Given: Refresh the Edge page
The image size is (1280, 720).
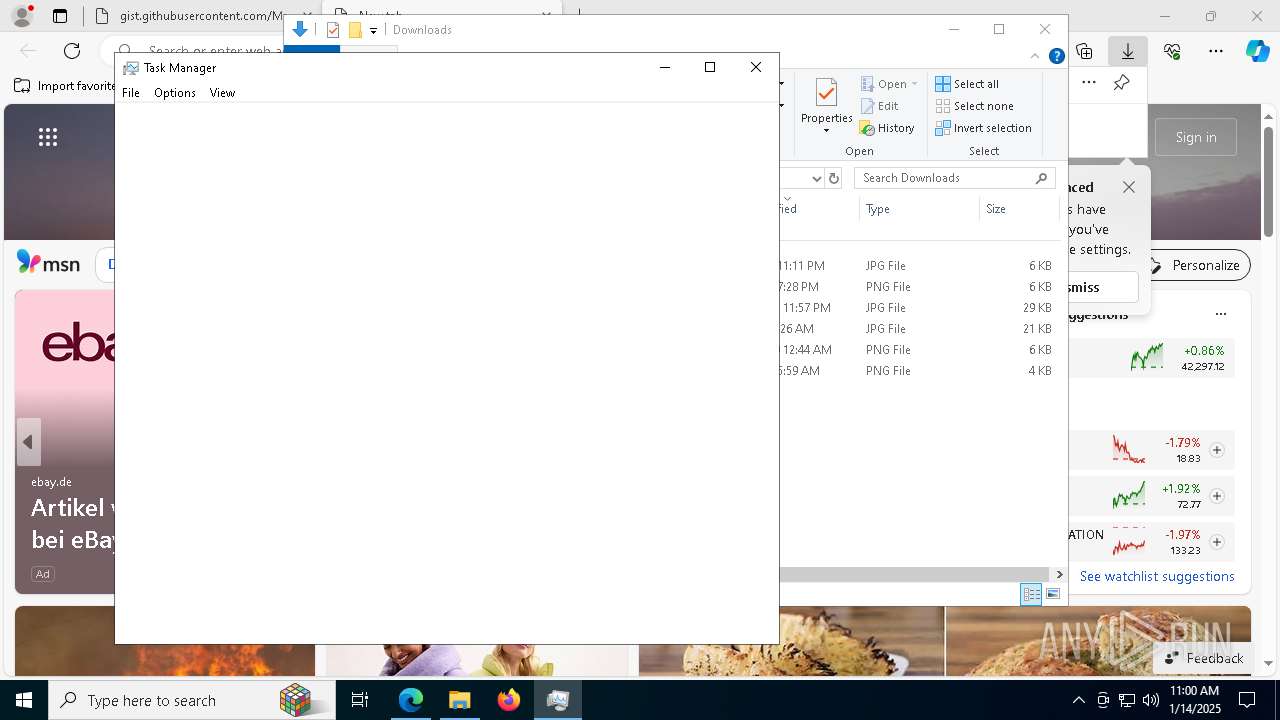Looking at the screenshot, I should 72,51.
